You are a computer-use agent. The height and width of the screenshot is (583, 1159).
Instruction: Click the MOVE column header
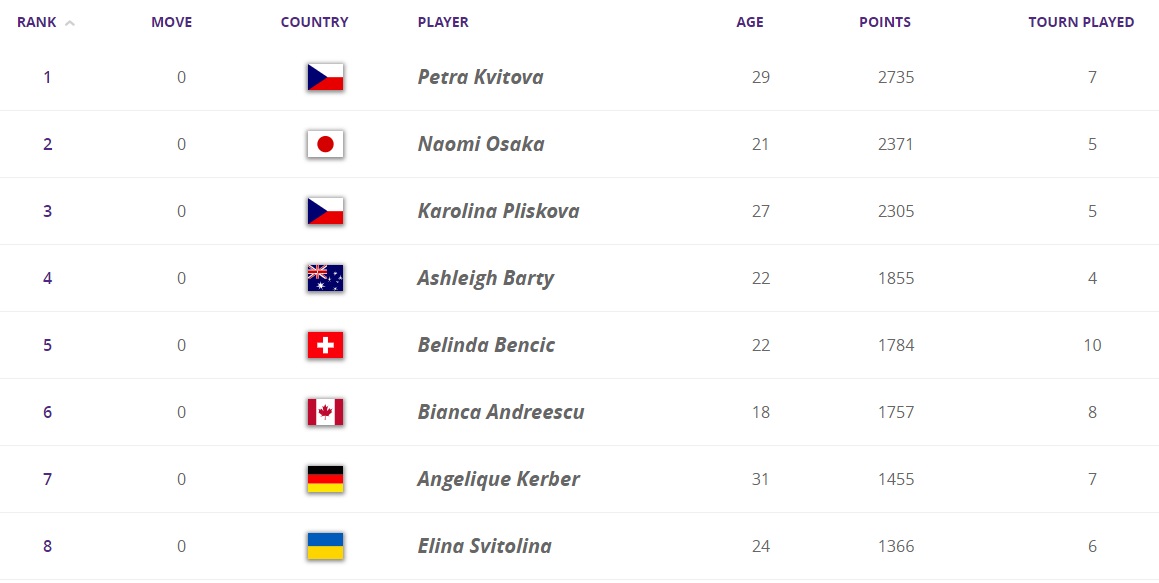click(x=171, y=22)
